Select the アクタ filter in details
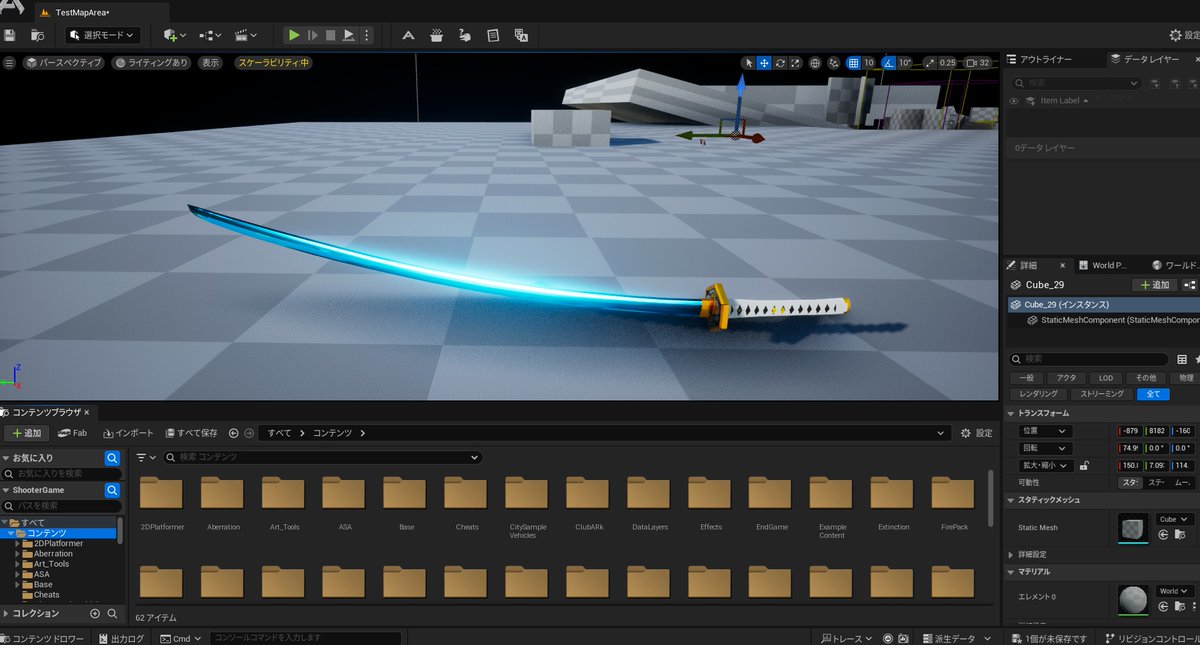This screenshot has height=645, width=1200. pos(1067,378)
